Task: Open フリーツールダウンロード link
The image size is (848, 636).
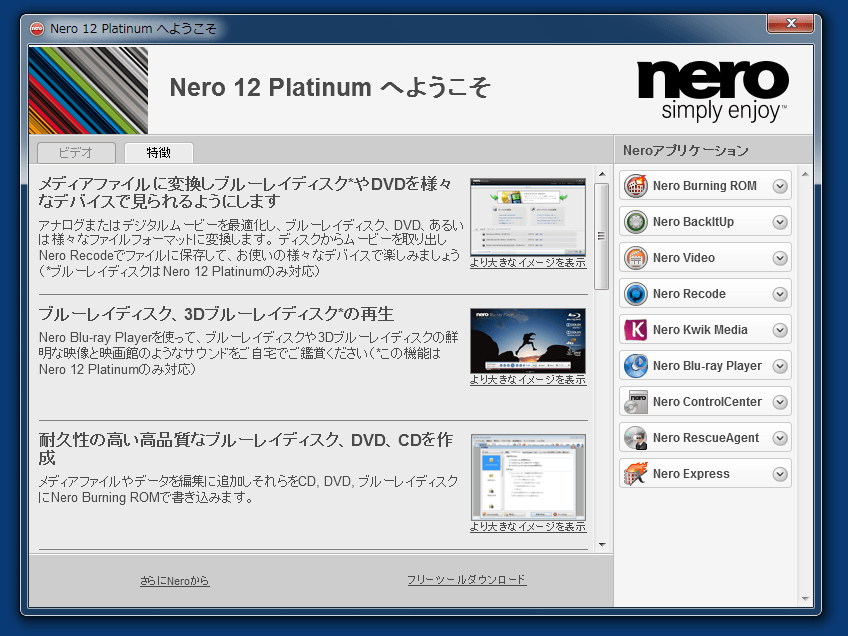Action: [x=466, y=580]
